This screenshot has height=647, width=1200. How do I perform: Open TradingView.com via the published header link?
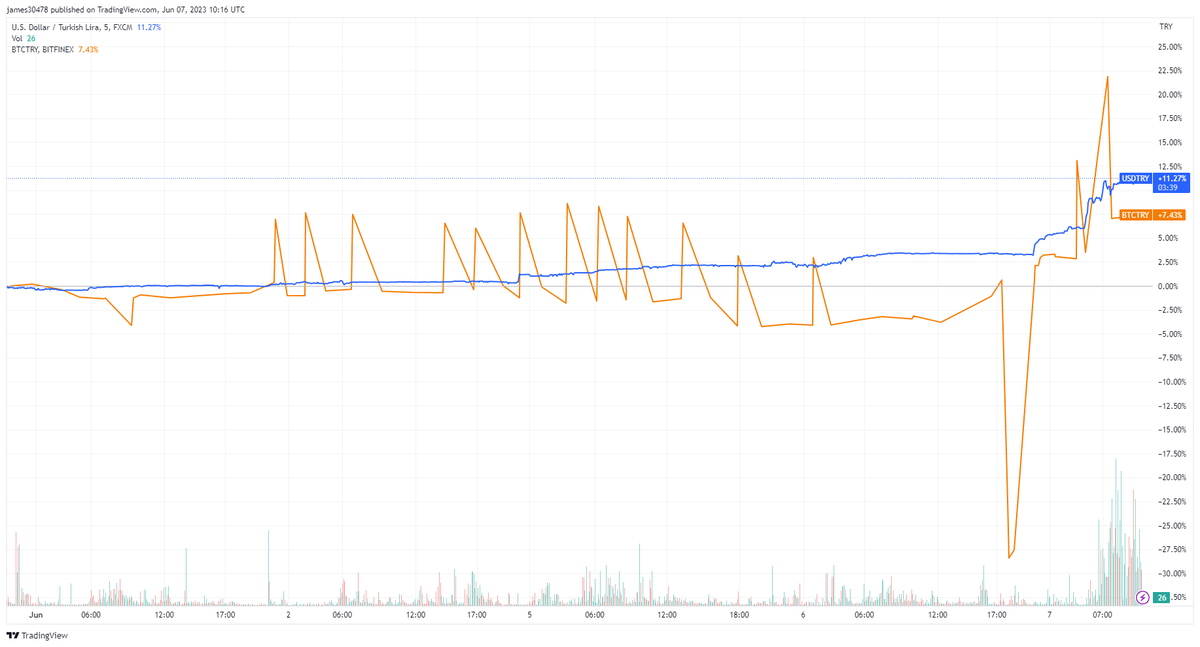(x=126, y=9)
